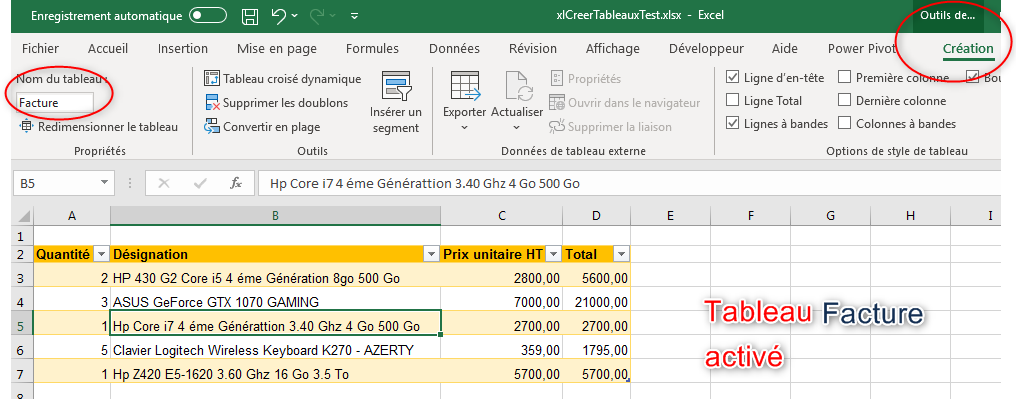
Task: Click the Convertir en plage icon
Action: click(212, 127)
